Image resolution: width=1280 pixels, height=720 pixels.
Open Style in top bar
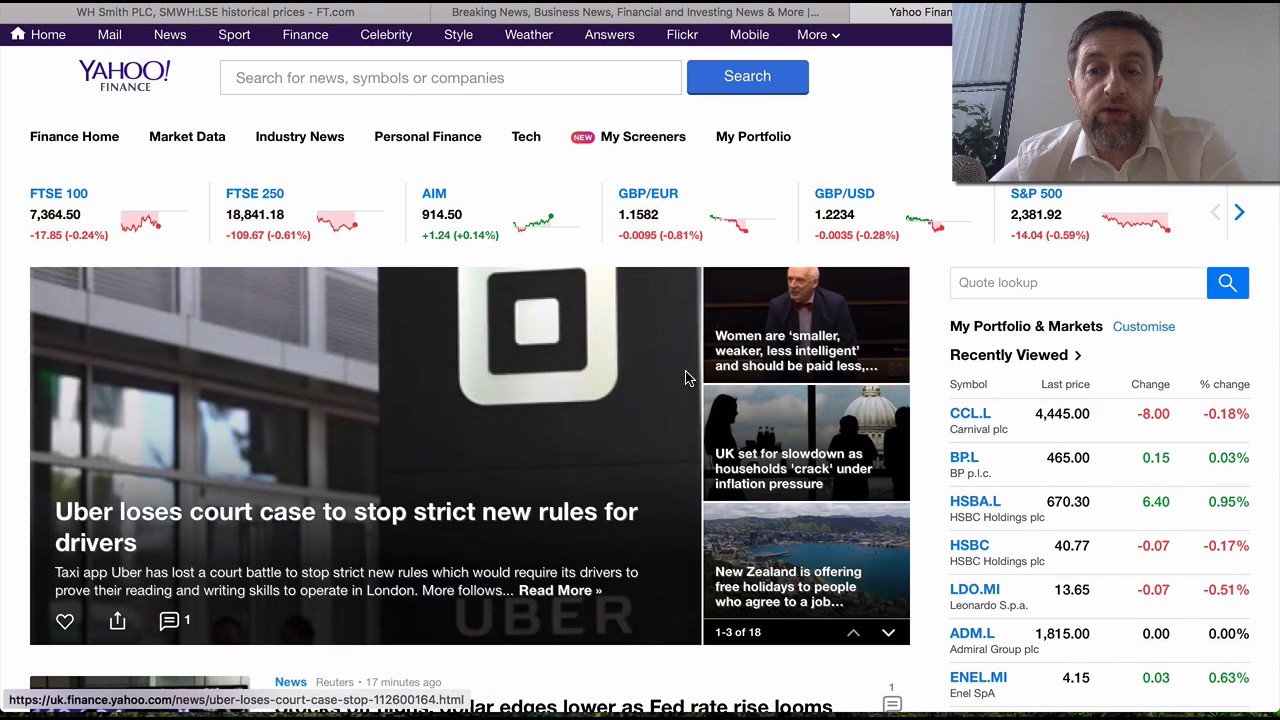coord(458,35)
